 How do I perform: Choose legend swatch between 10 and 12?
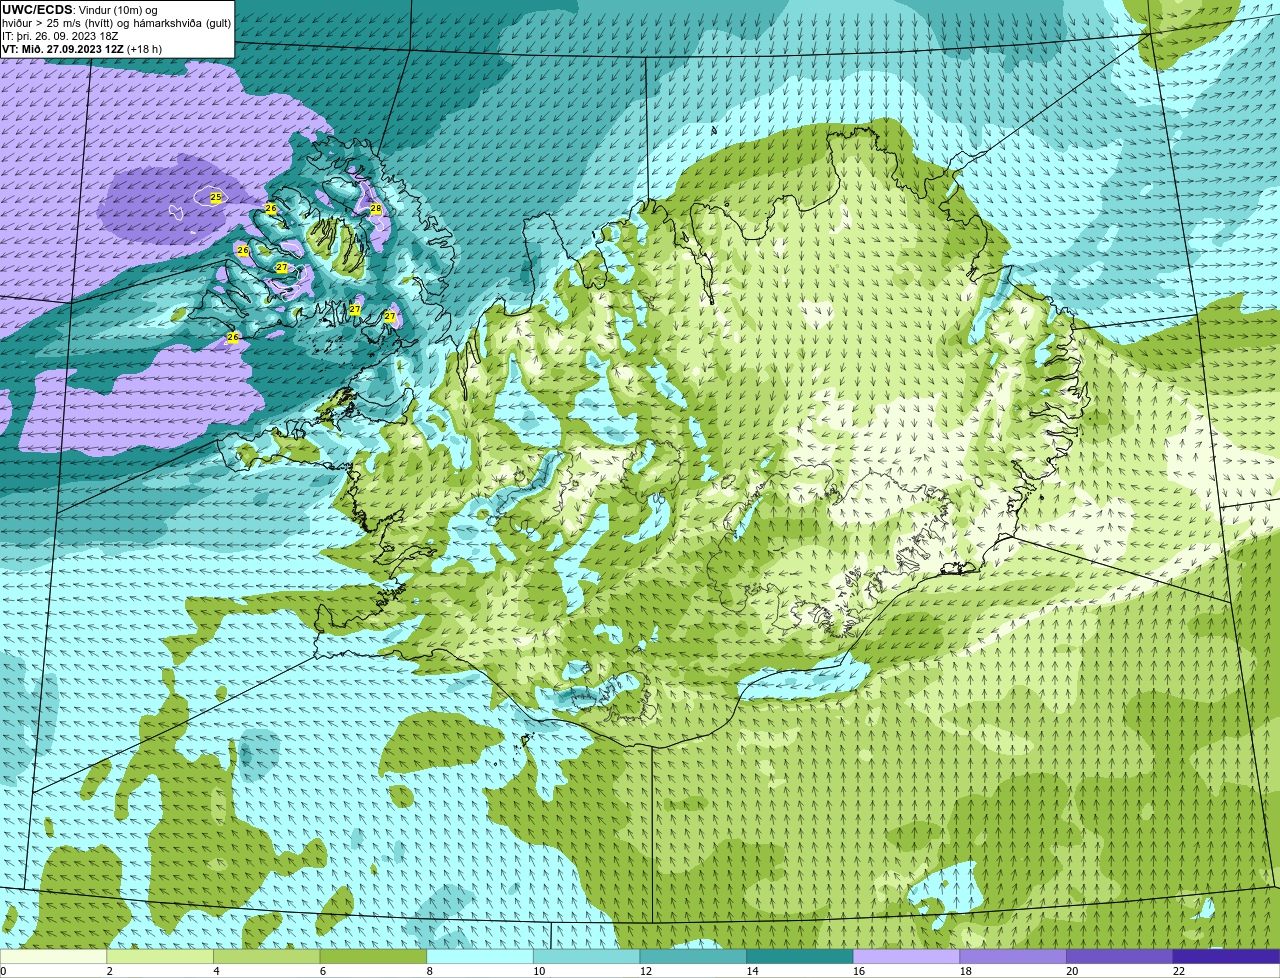(x=586, y=956)
